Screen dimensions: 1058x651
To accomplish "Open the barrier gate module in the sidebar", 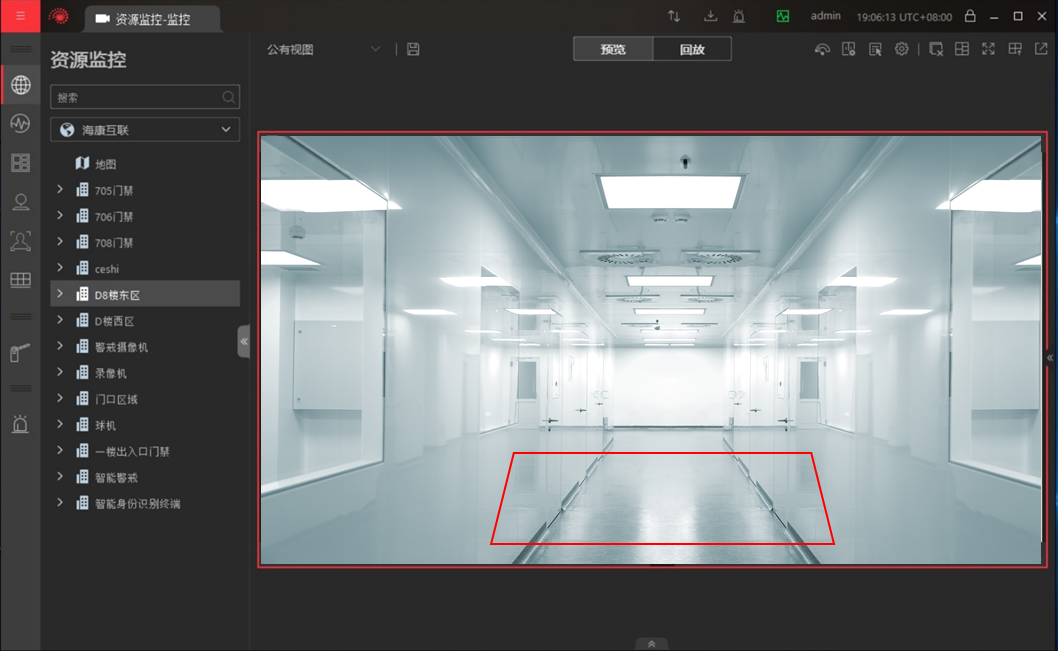I will (20, 352).
